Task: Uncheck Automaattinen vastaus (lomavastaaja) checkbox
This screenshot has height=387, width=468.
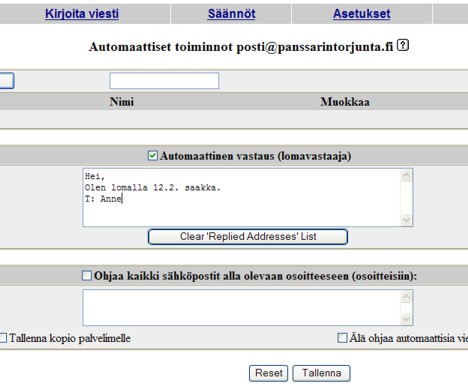Action: [153, 156]
